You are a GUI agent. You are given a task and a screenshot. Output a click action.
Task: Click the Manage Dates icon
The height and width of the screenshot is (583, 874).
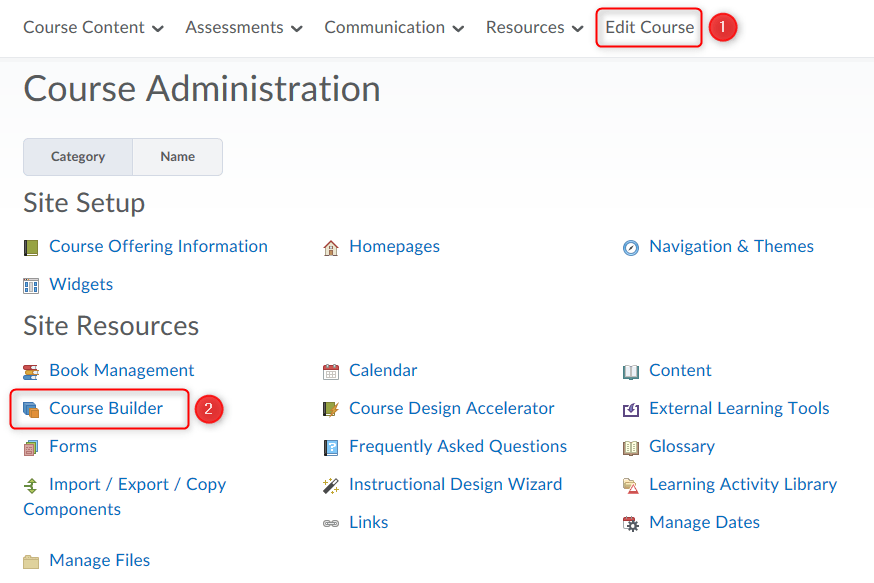(x=631, y=523)
